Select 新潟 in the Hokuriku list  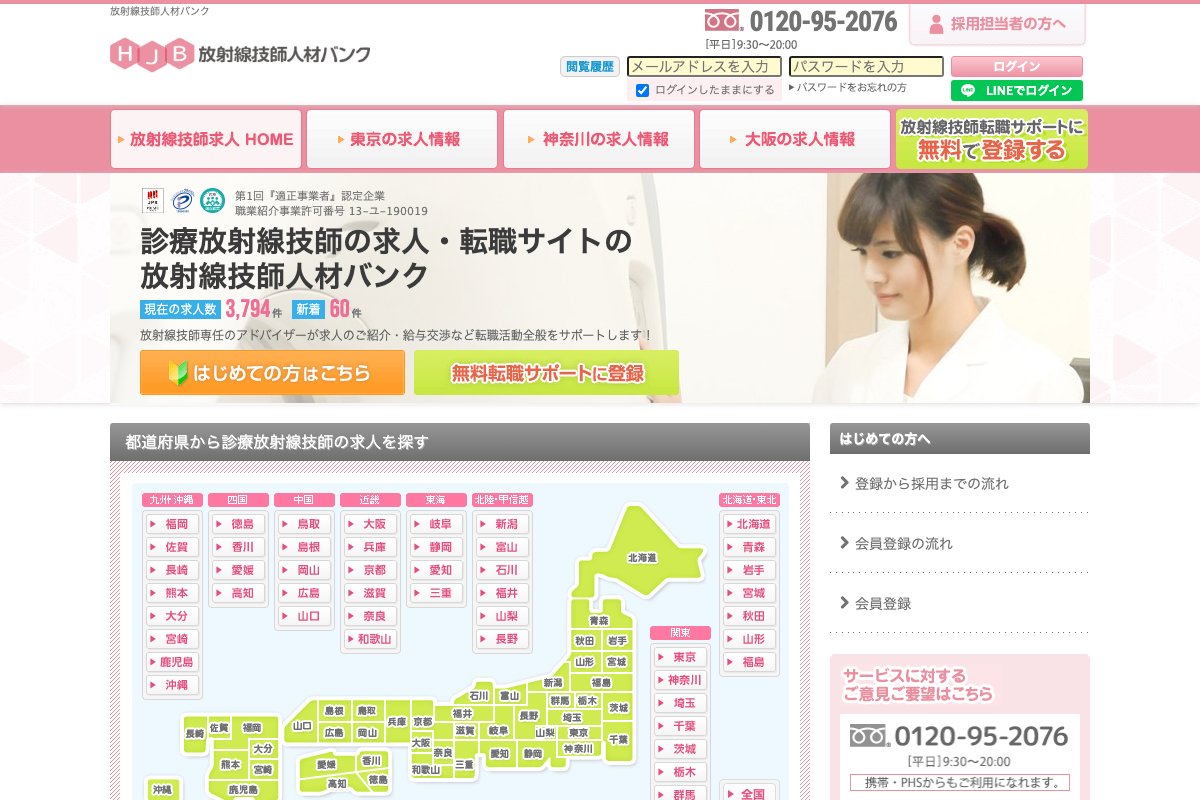503,524
